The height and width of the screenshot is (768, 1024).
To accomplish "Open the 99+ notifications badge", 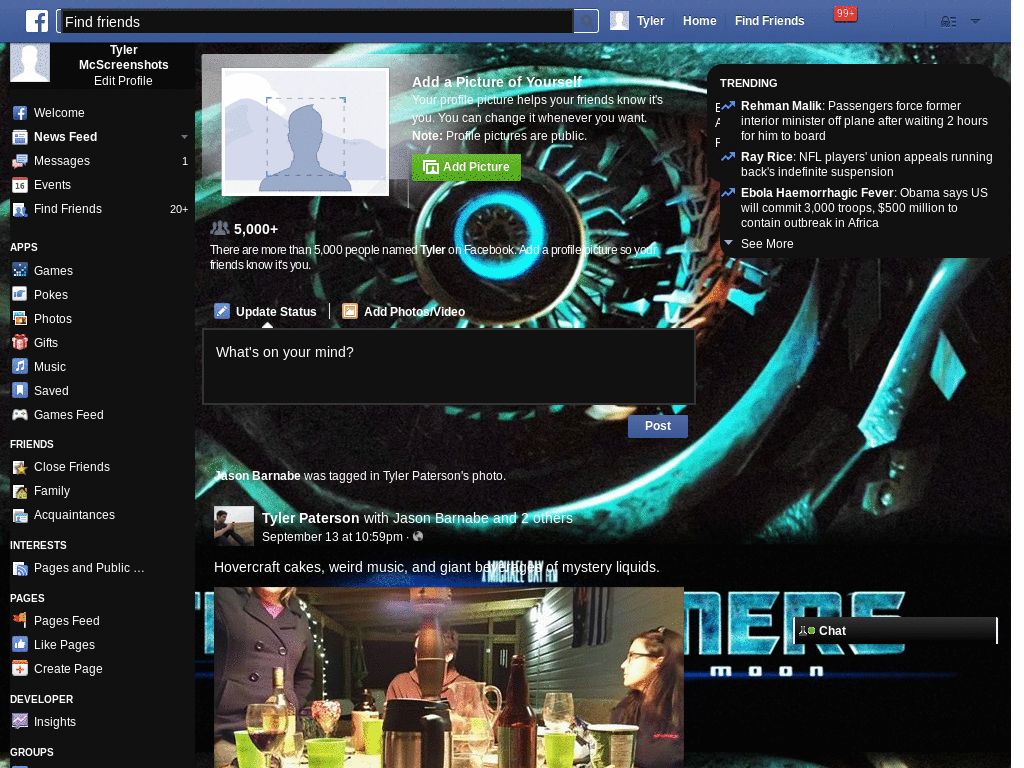I will click(845, 14).
